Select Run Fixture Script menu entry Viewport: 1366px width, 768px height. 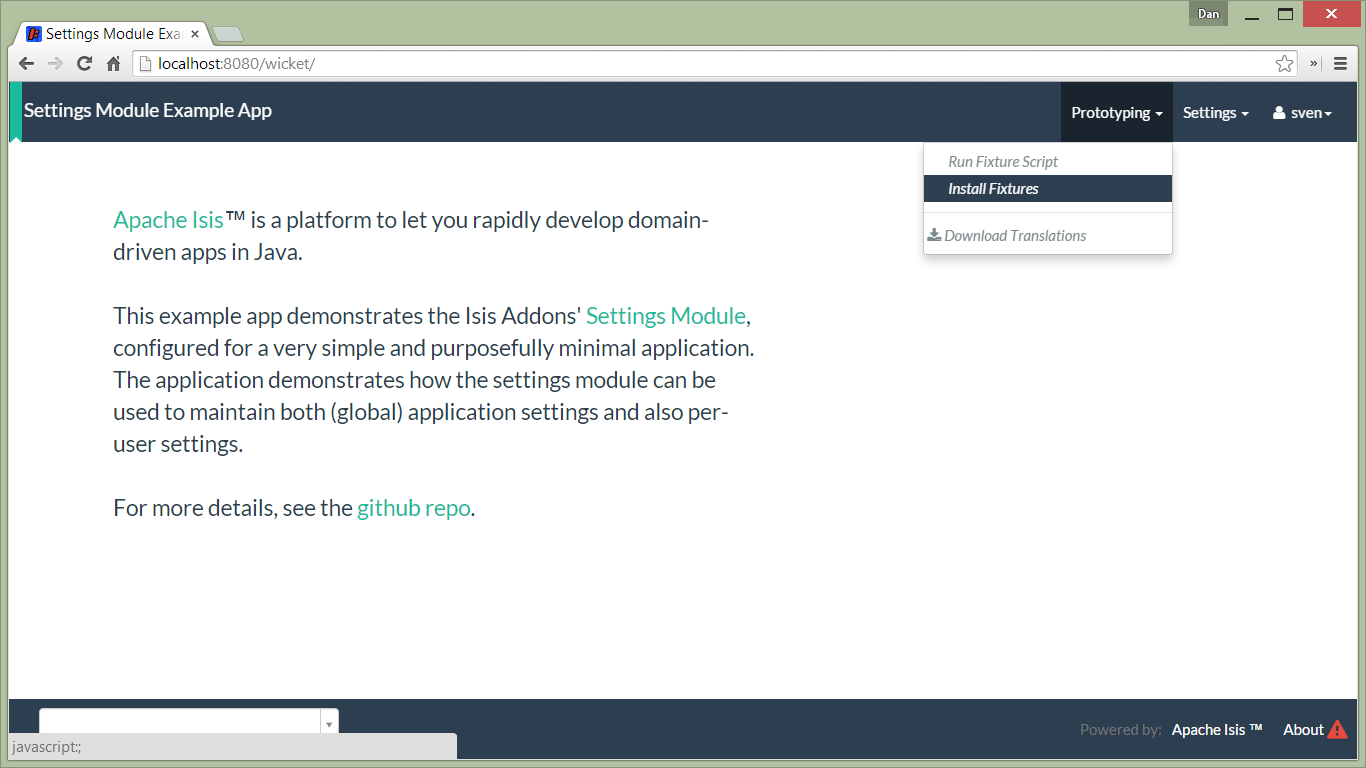click(x=1048, y=161)
